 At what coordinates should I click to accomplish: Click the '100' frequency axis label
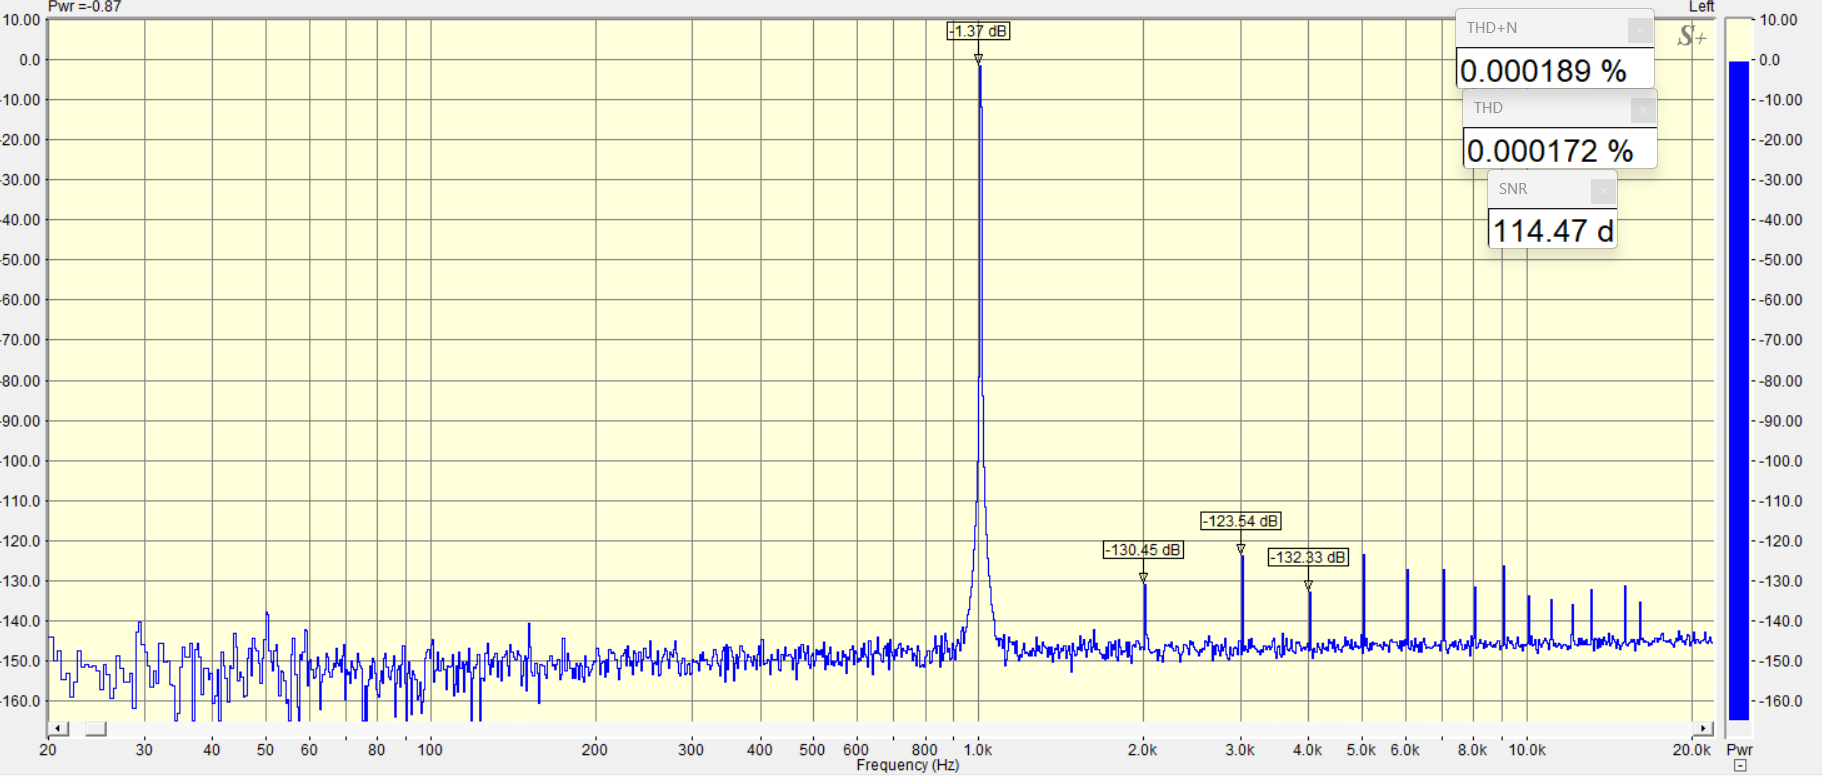click(430, 750)
